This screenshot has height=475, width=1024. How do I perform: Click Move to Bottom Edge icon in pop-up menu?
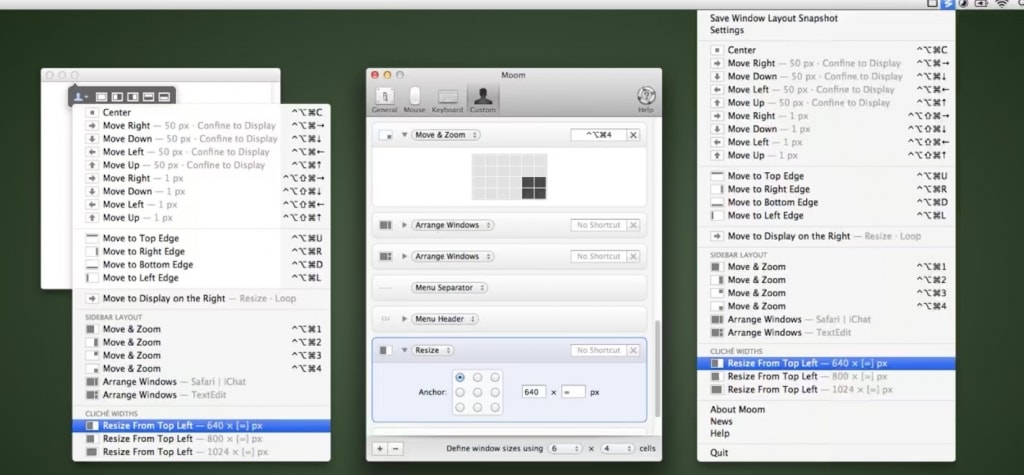[x=92, y=265]
